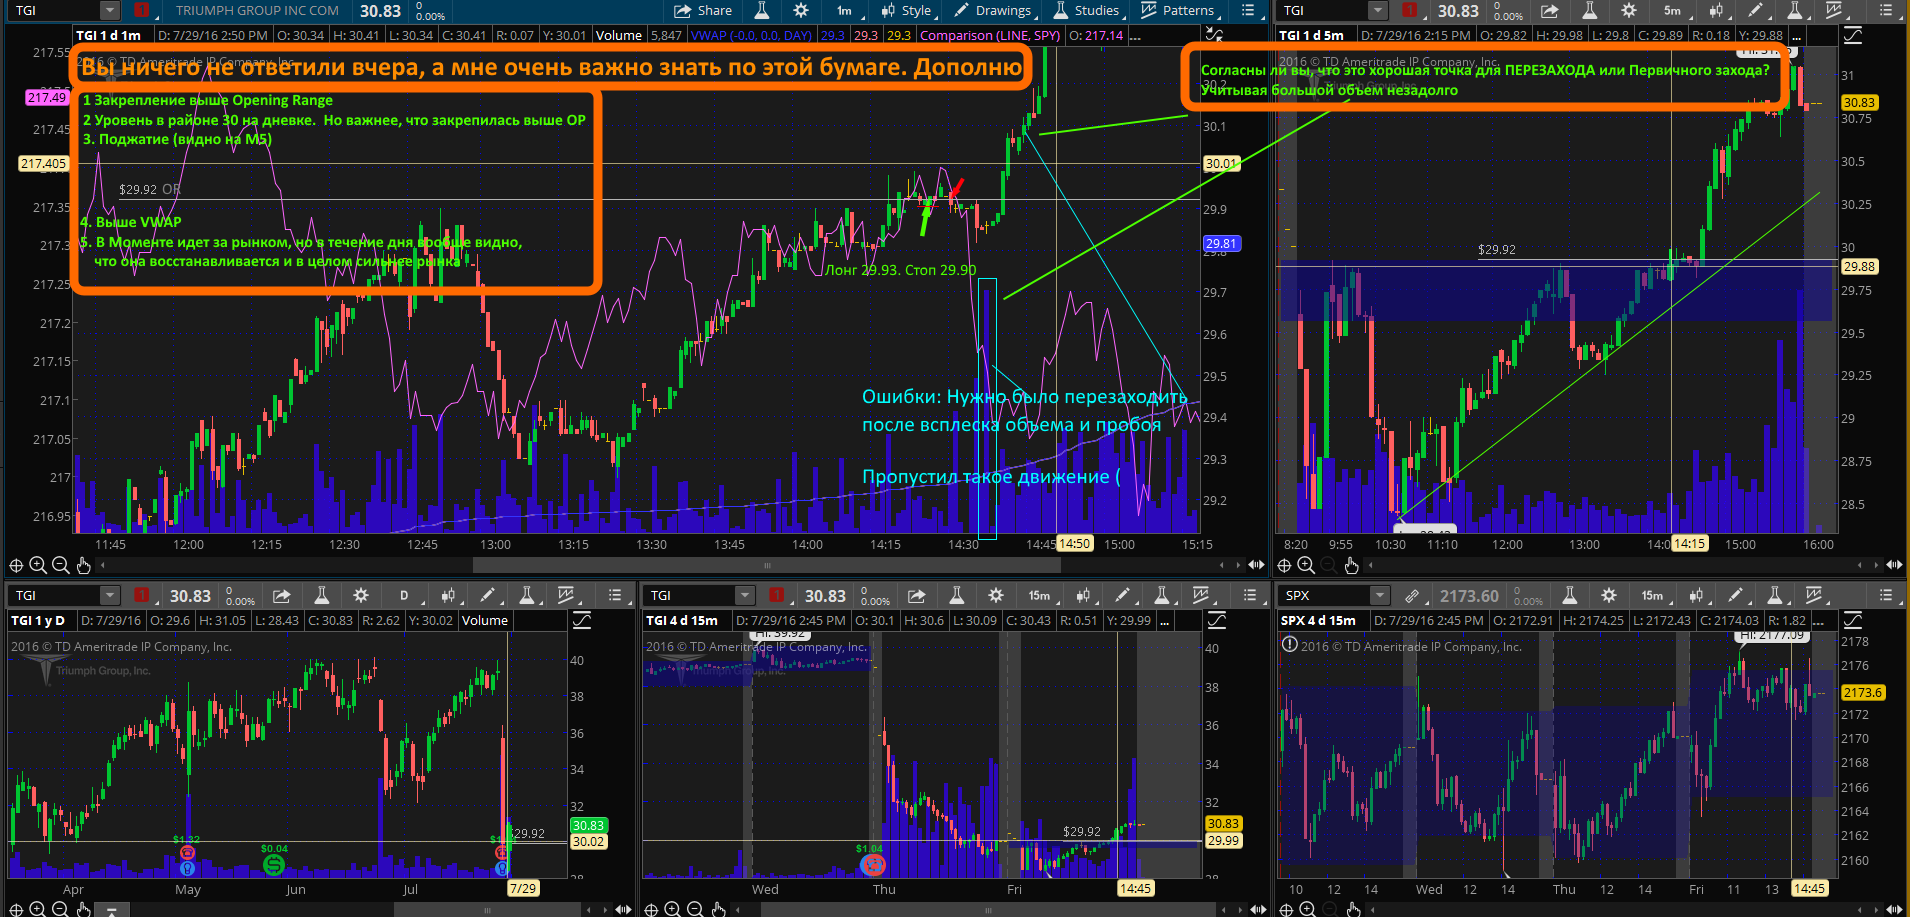The image size is (1910, 917).
Task: Open the candlestick style icon on the 5m chart
Action: coord(1716,10)
